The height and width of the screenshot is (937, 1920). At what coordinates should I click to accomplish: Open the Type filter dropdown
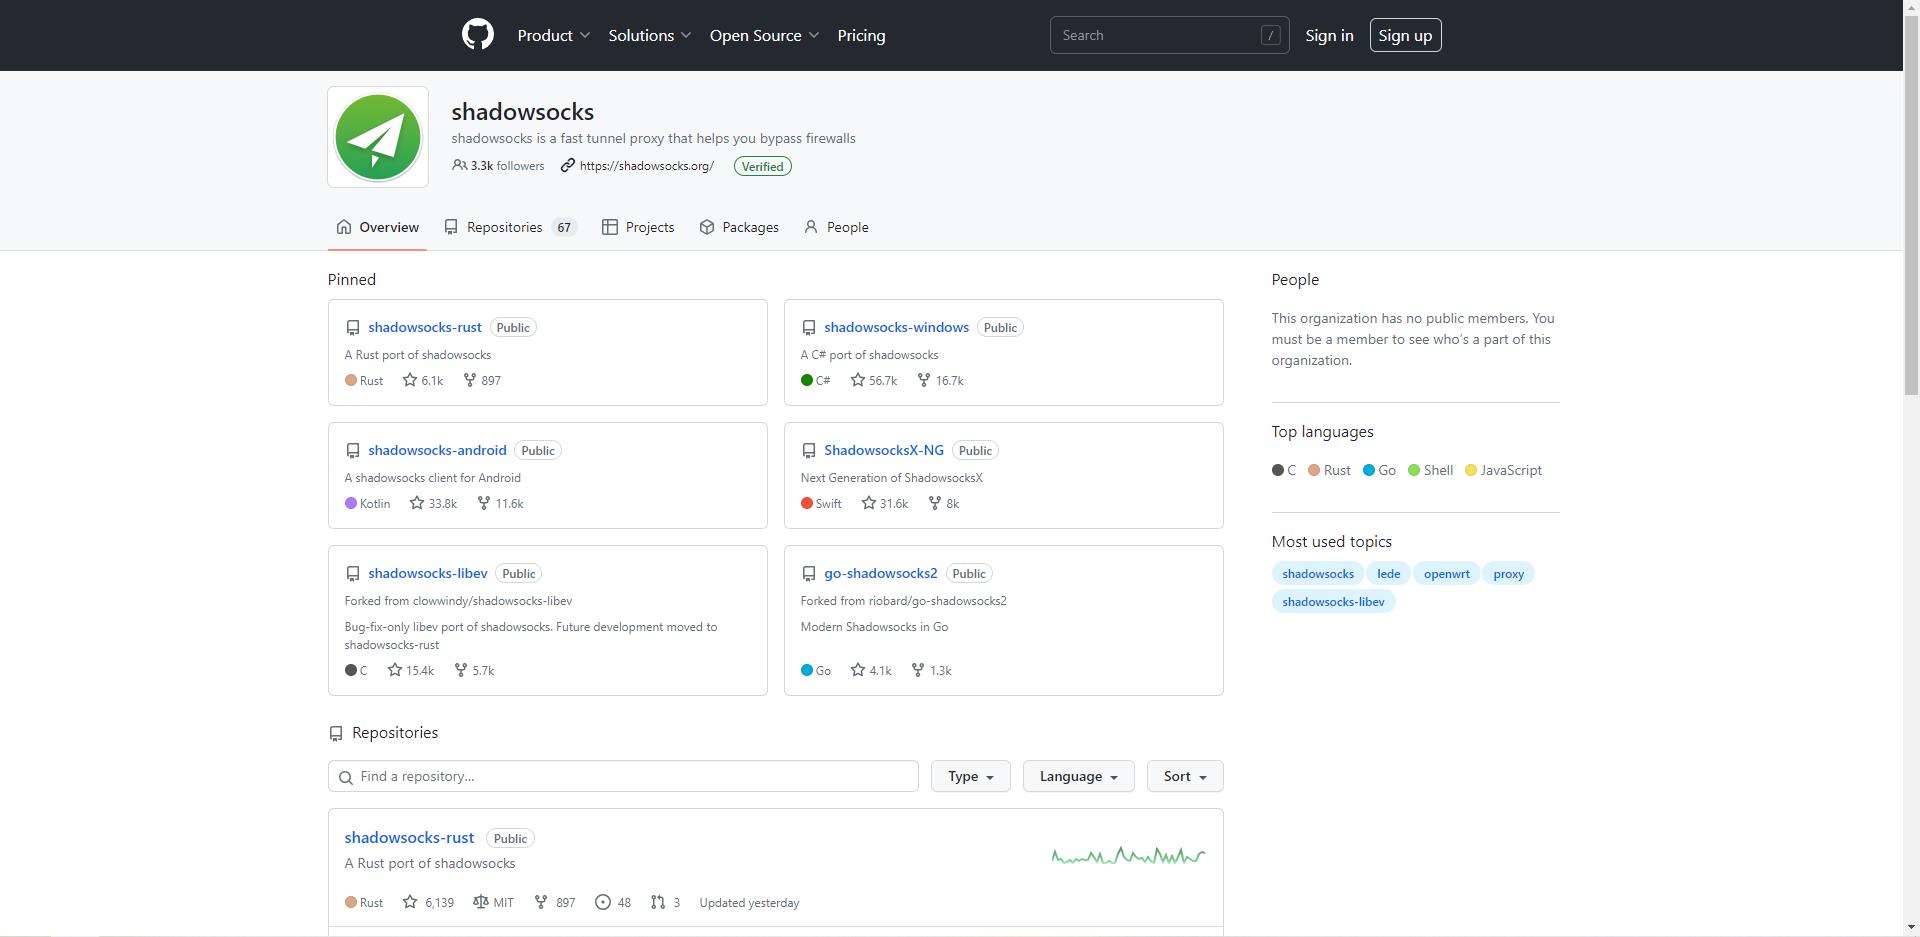click(970, 776)
